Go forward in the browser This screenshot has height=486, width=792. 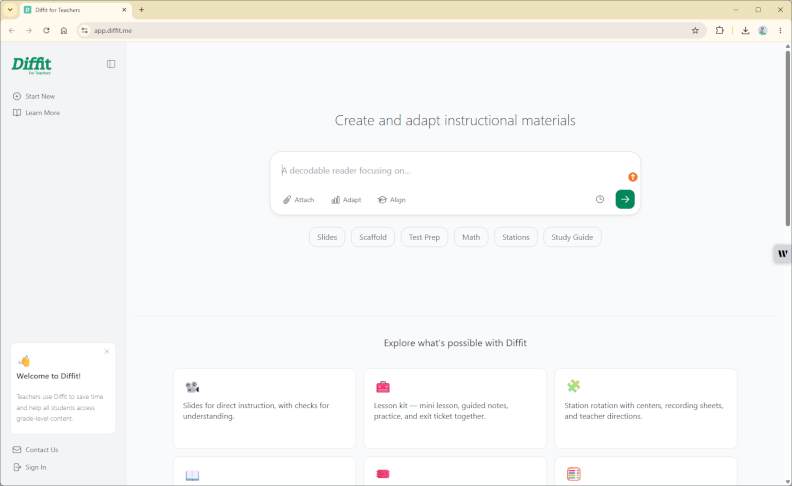[x=29, y=30]
